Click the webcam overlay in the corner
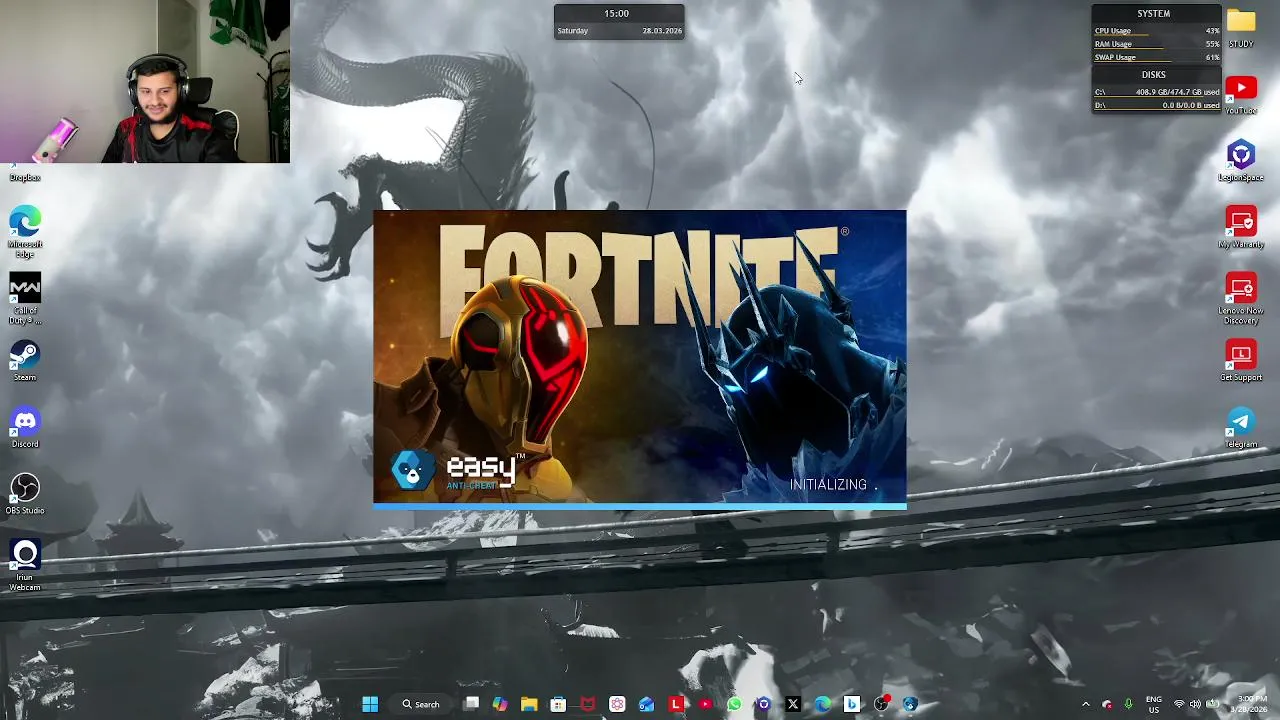The image size is (1280, 720). 145,81
